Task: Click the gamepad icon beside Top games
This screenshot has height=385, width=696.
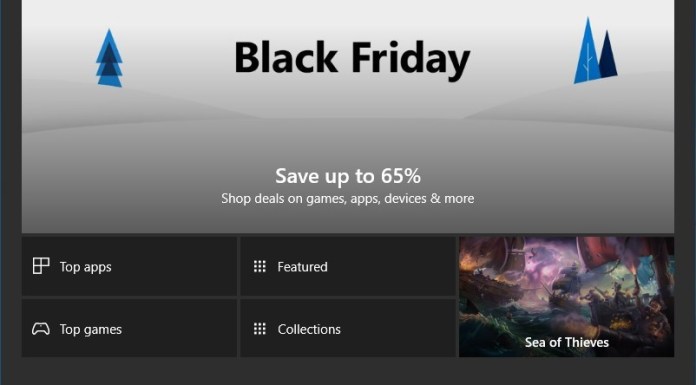Action: (x=41, y=329)
